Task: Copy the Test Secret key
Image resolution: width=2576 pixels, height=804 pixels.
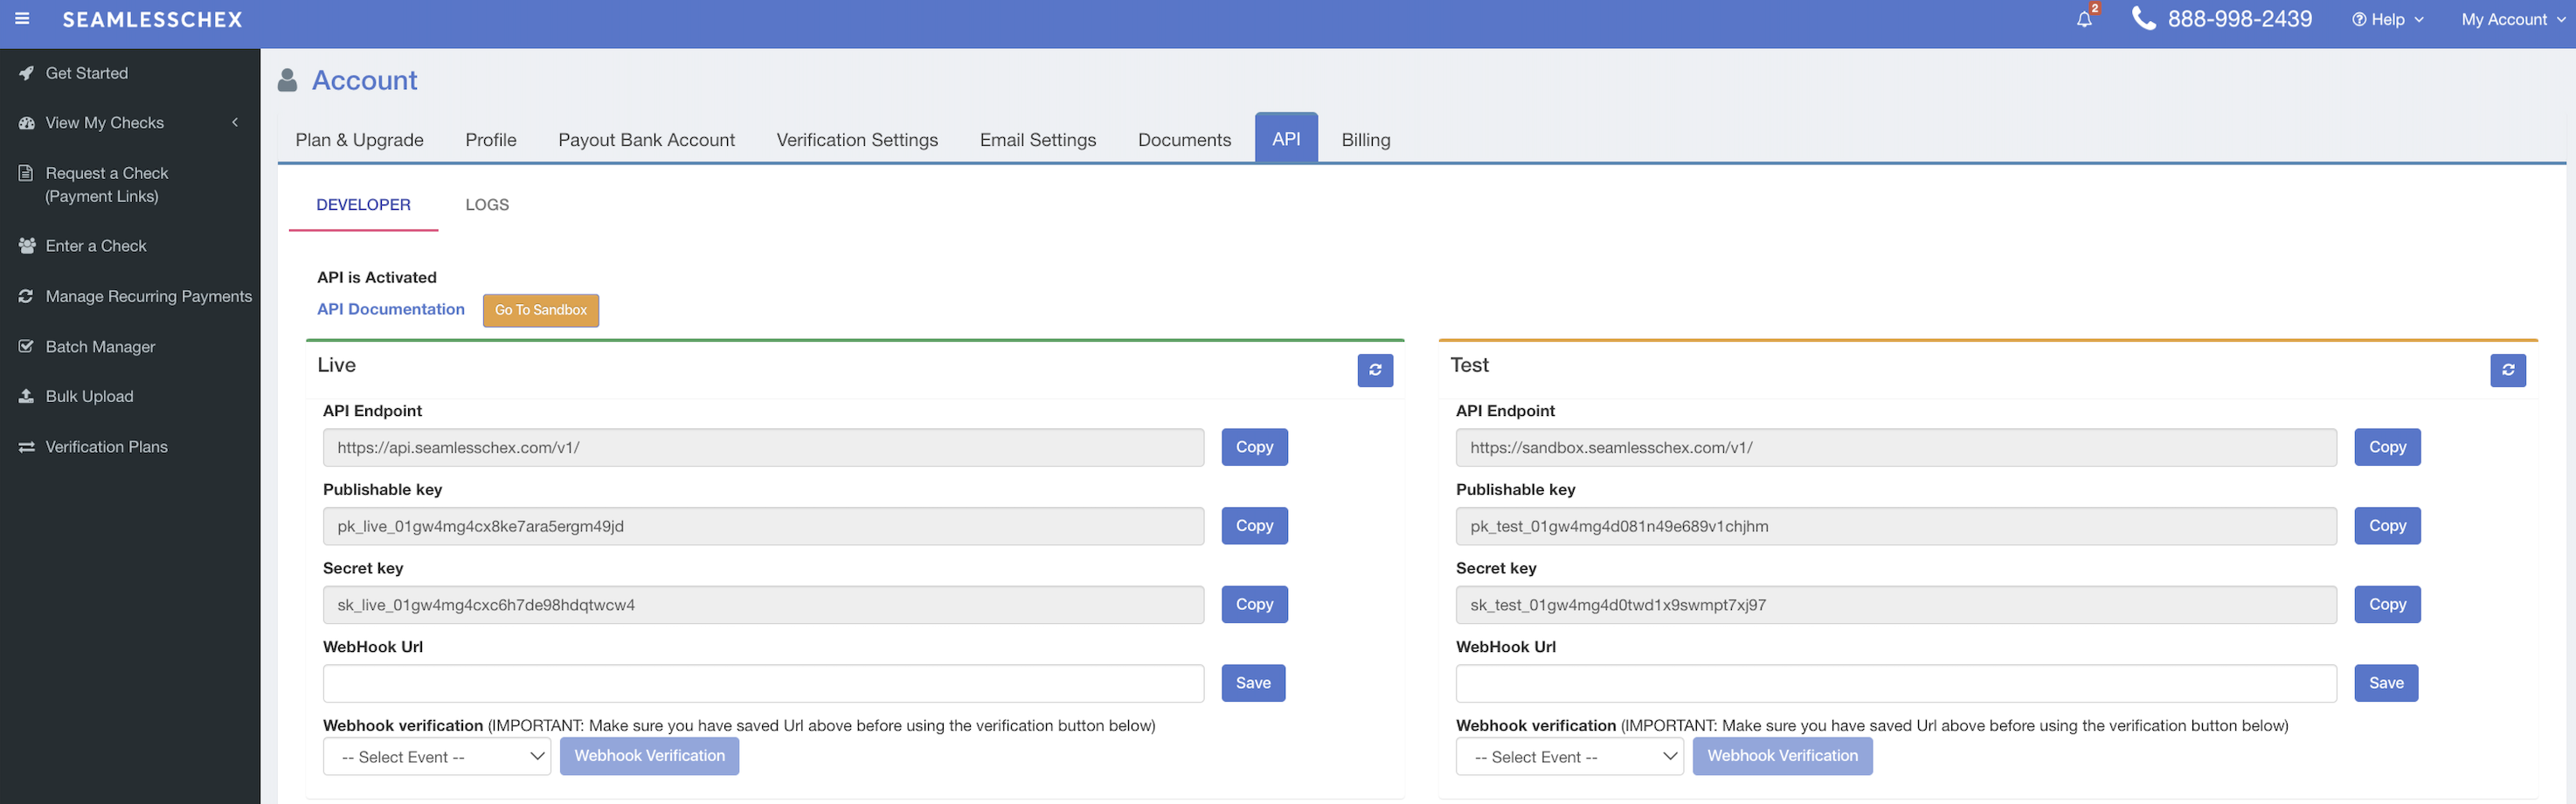Action: [2387, 604]
